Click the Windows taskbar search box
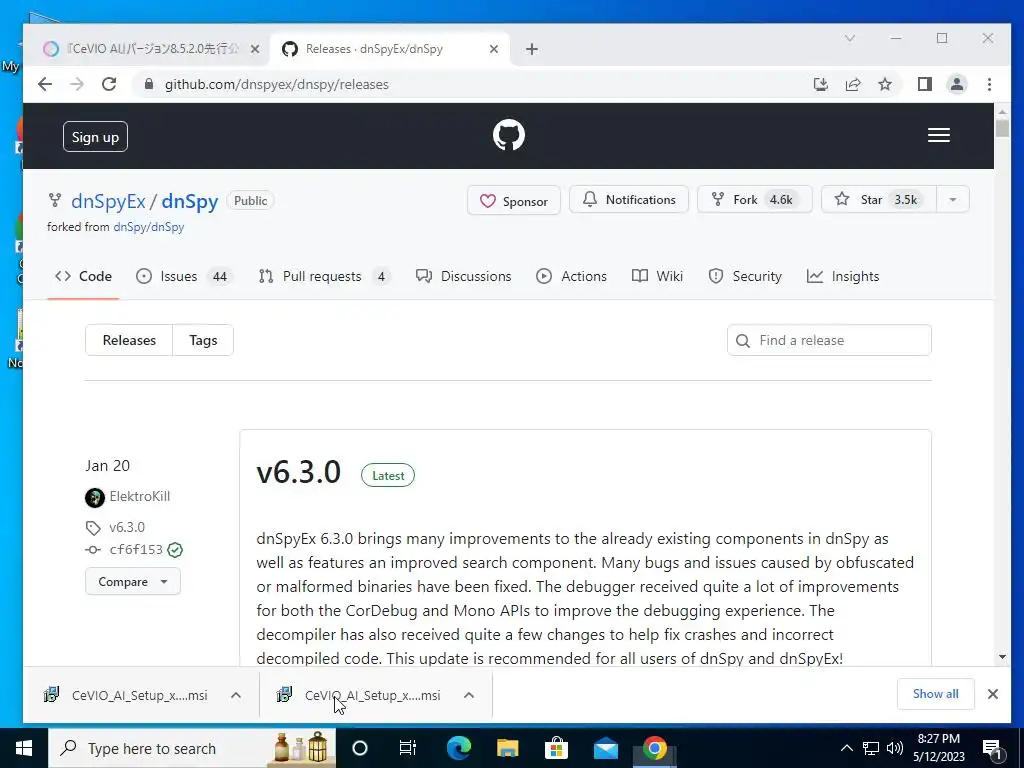This screenshot has height=768, width=1024. coord(192,748)
